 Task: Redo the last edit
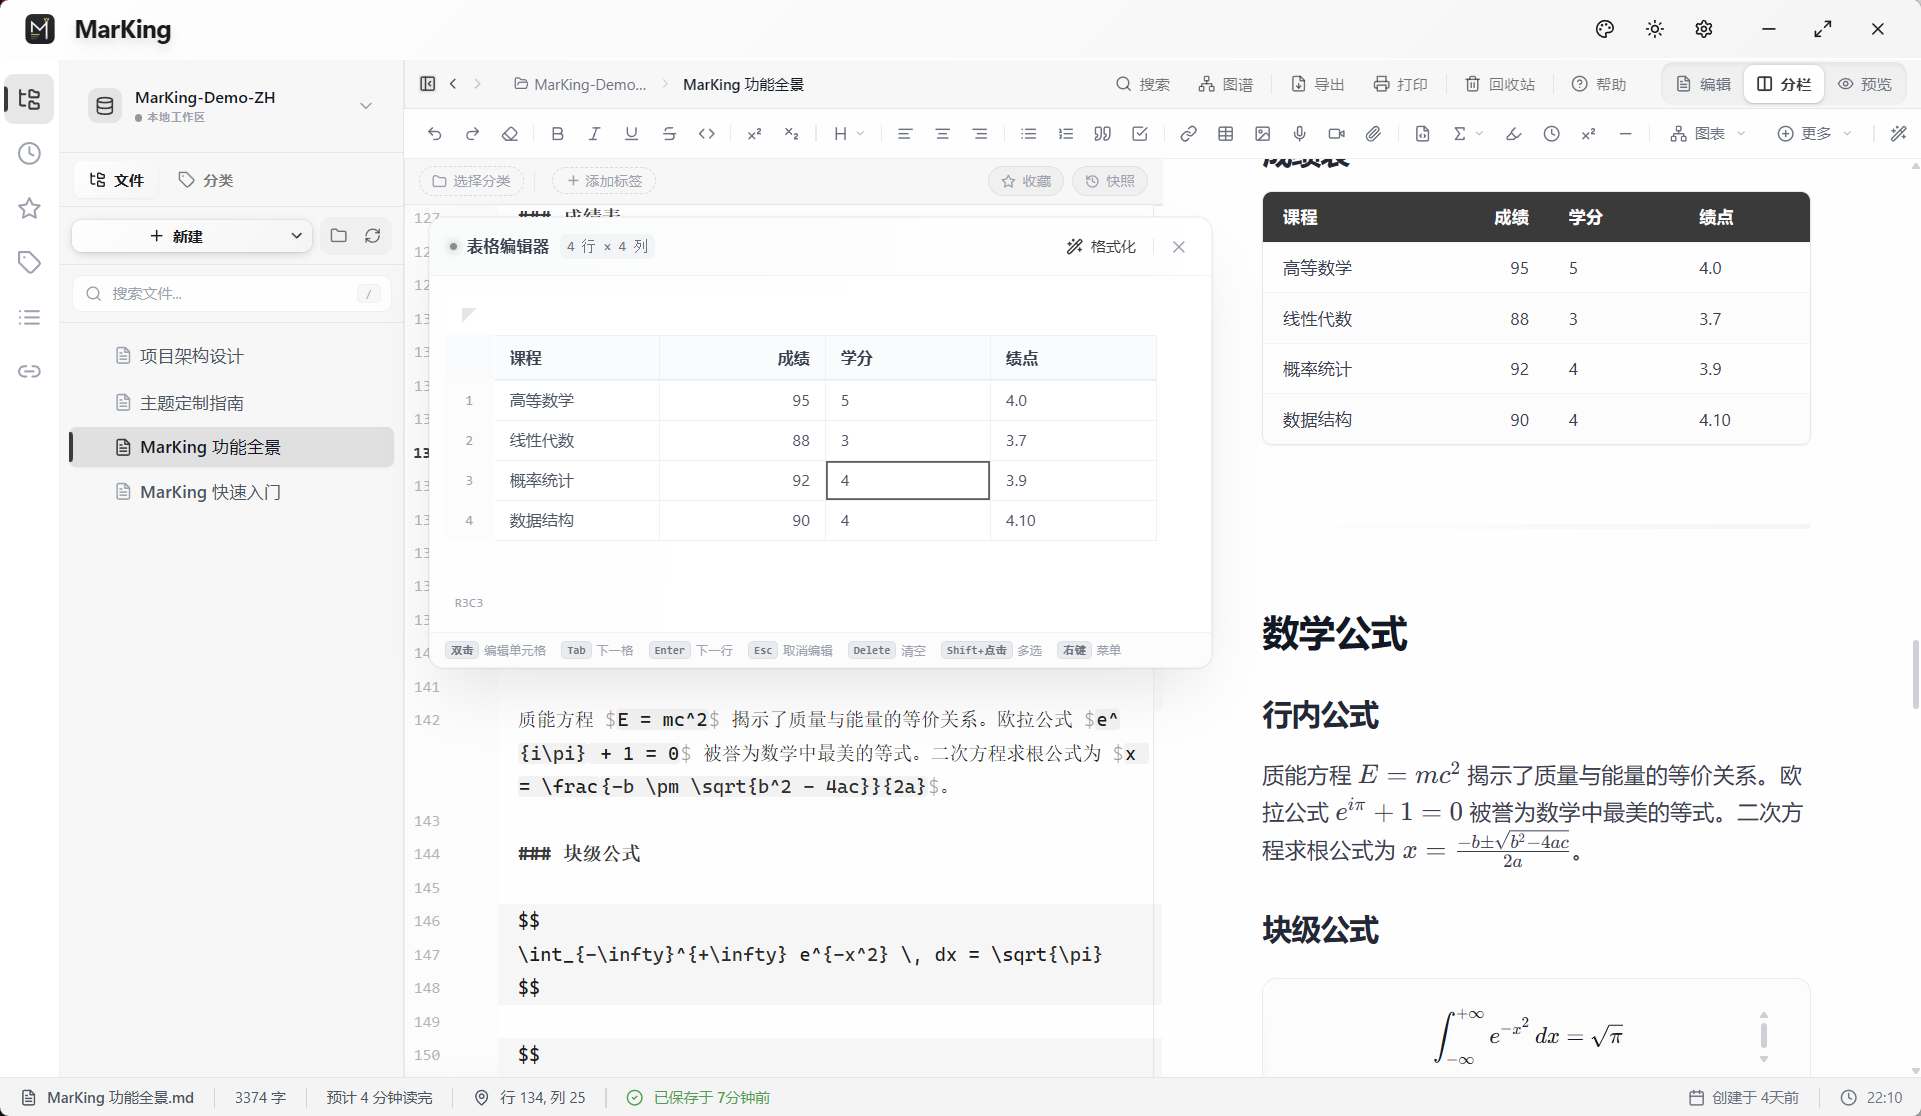pos(472,134)
